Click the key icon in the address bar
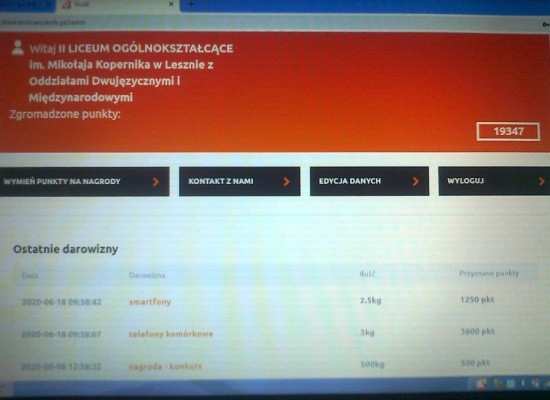550x400 pixels. [x=546, y=24]
